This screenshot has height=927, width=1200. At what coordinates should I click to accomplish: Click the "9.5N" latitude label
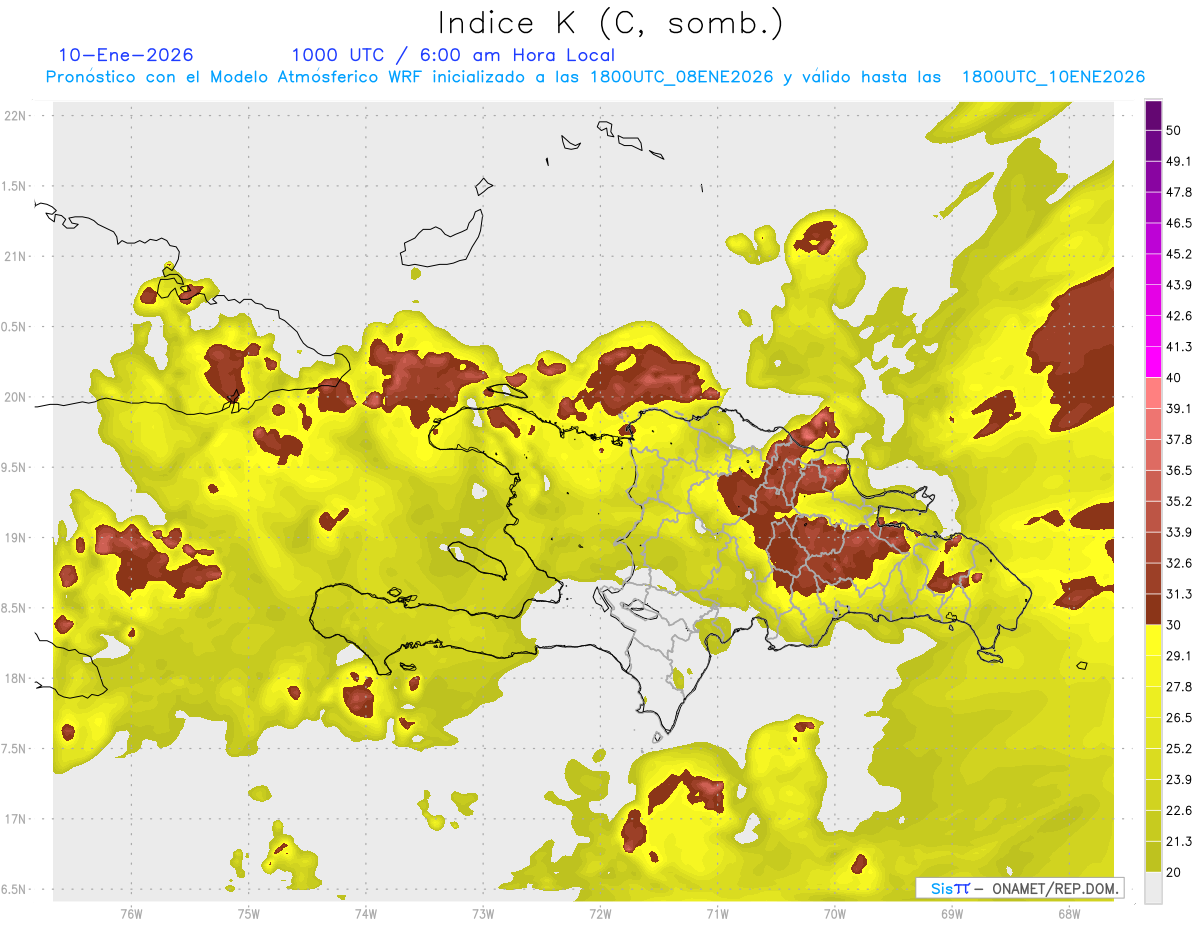(15, 468)
